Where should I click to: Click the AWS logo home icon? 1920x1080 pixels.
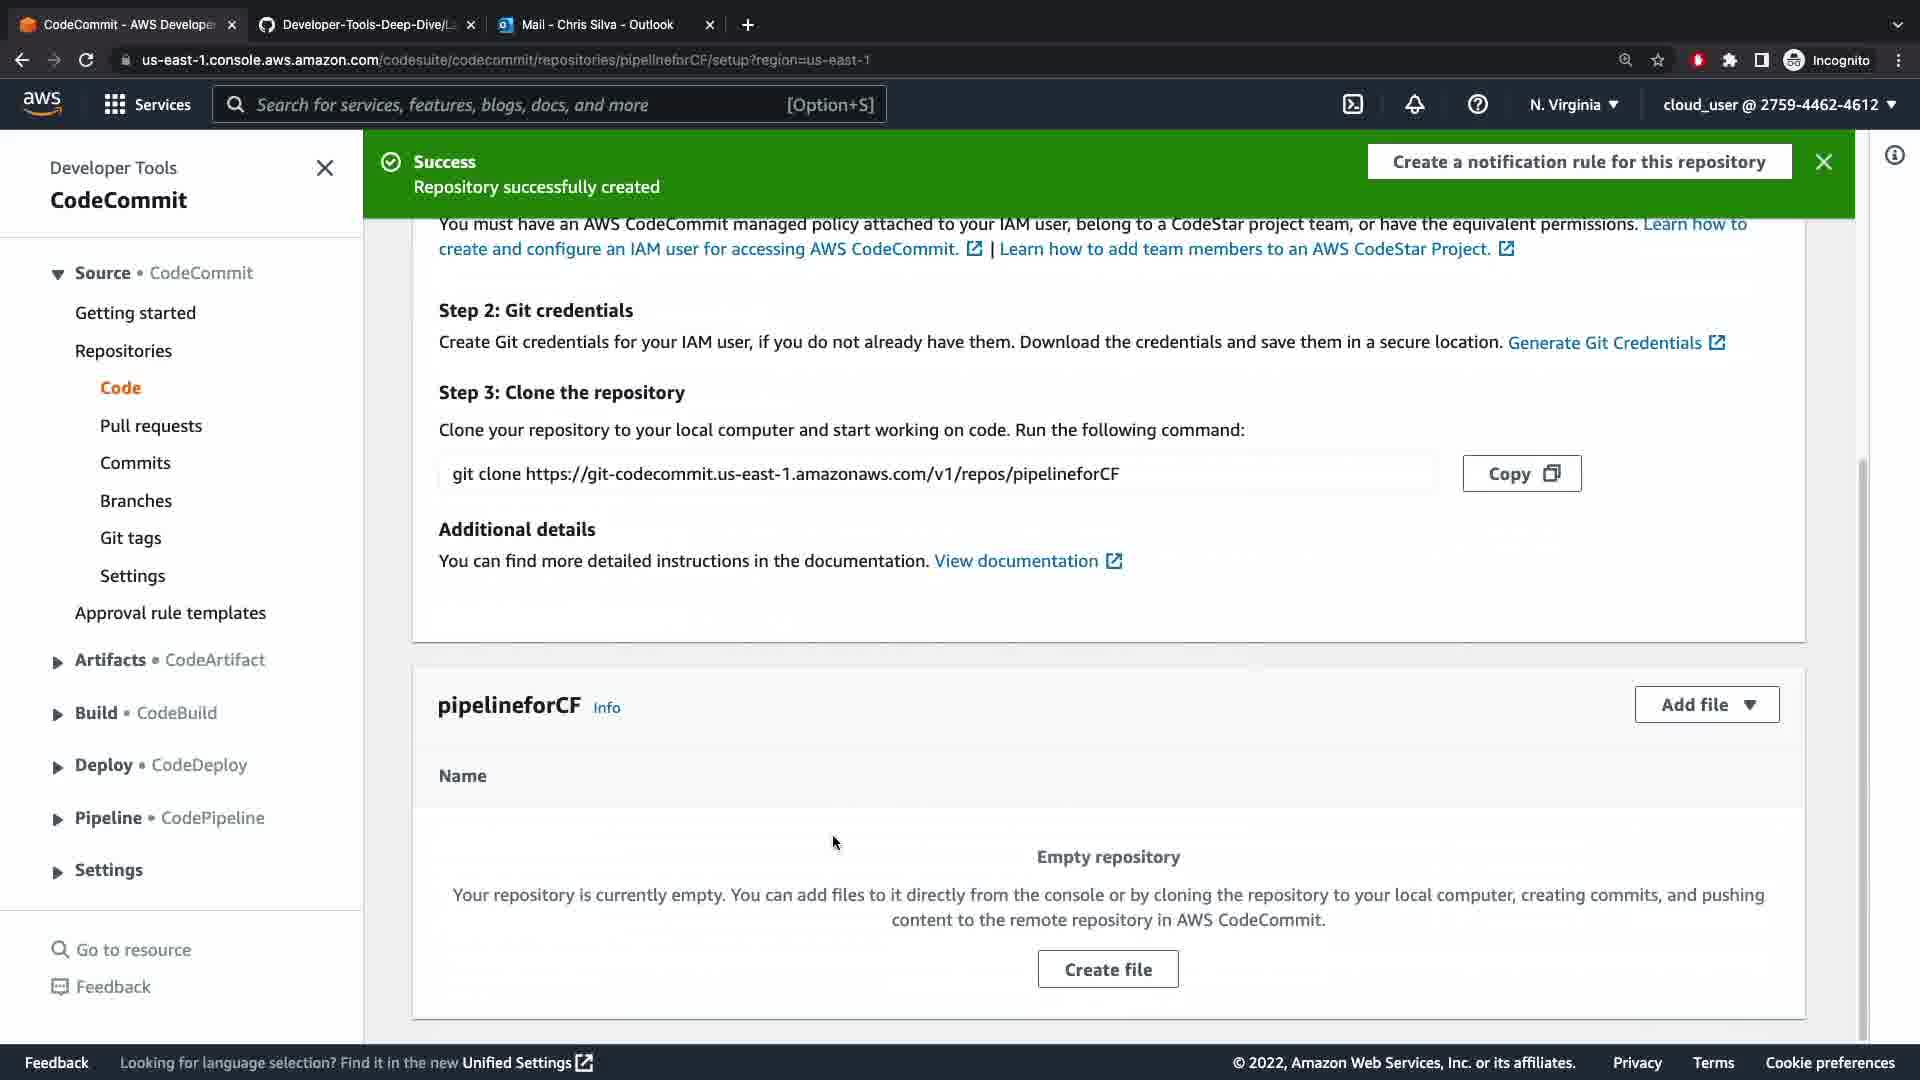click(x=42, y=104)
